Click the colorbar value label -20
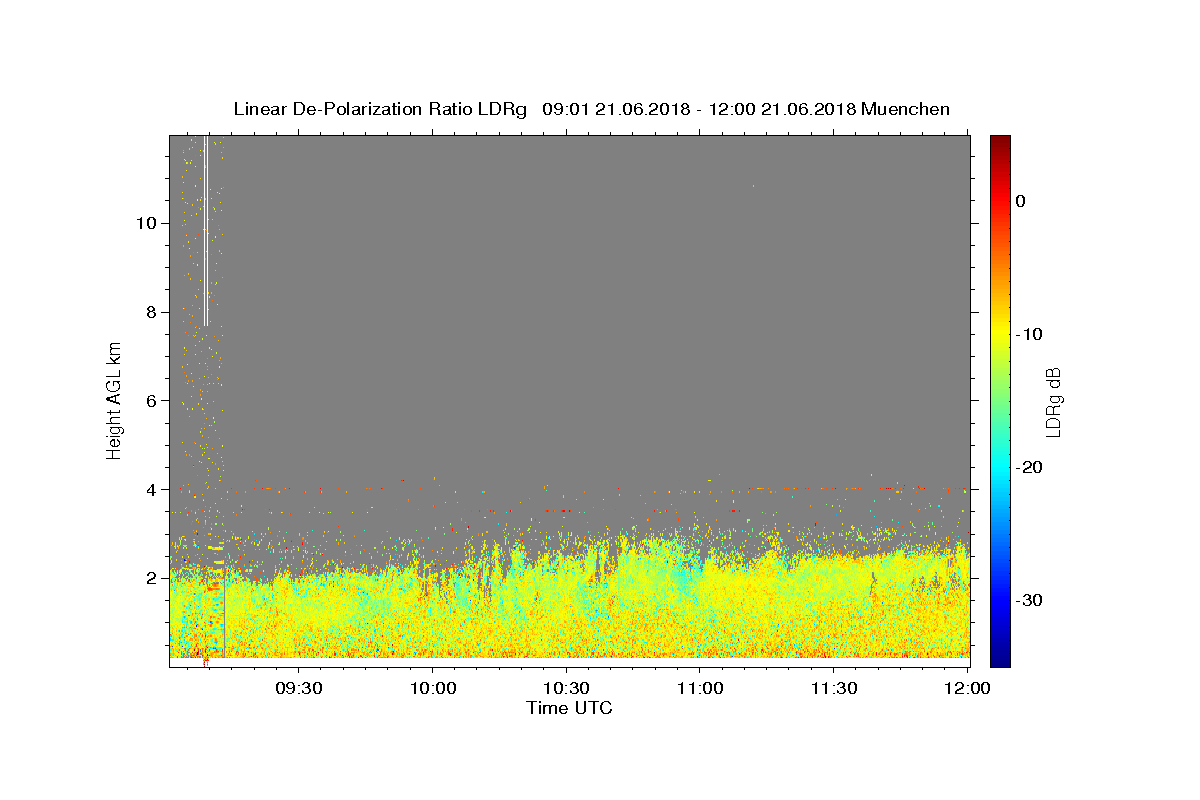 click(x=1029, y=467)
